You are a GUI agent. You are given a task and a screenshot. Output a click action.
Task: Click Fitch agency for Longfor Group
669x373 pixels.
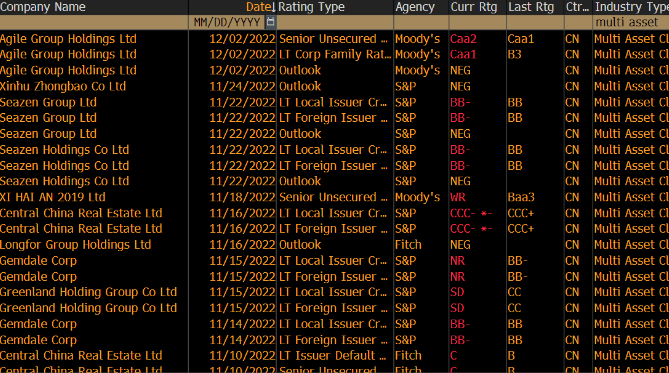(408, 245)
